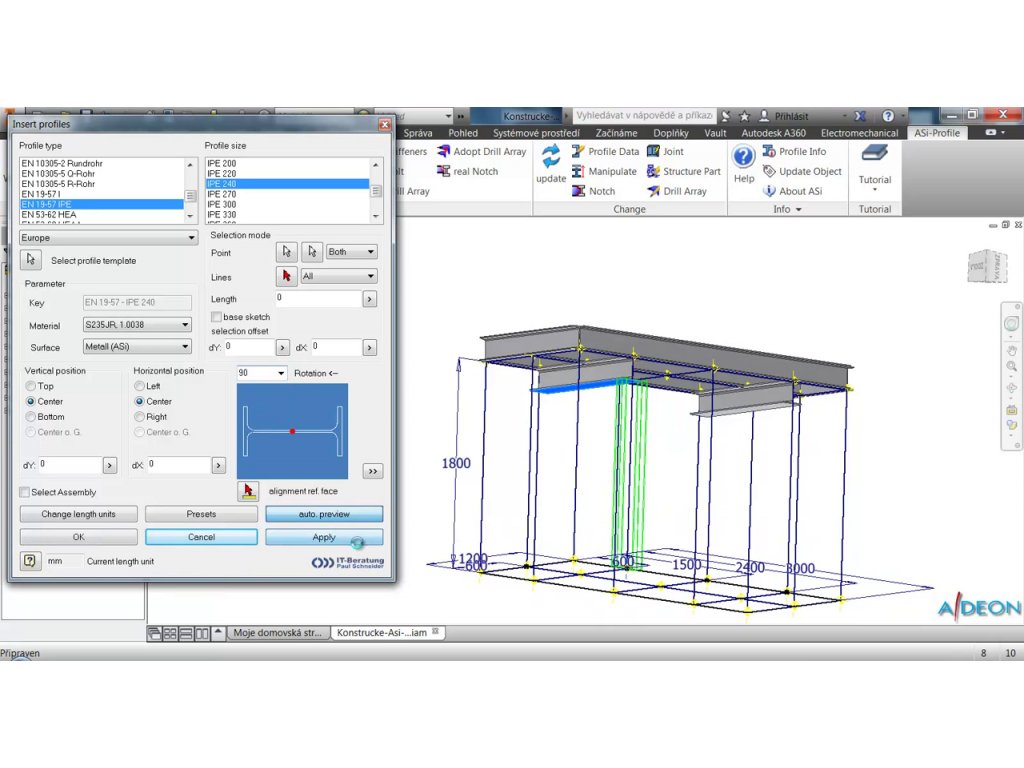
Task: Select Left horizontal position
Action: point(147,386)
